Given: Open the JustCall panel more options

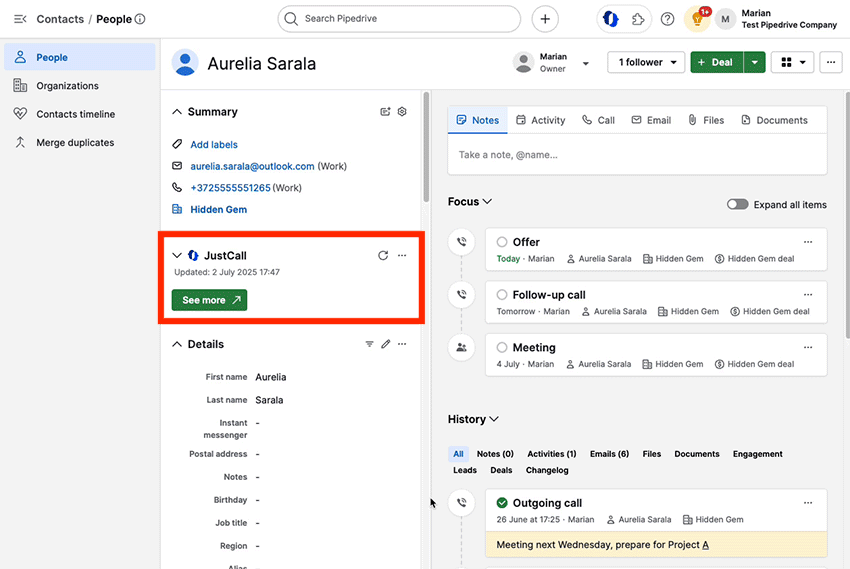Looking at the screenshot, I should click(x=402, y=255).
